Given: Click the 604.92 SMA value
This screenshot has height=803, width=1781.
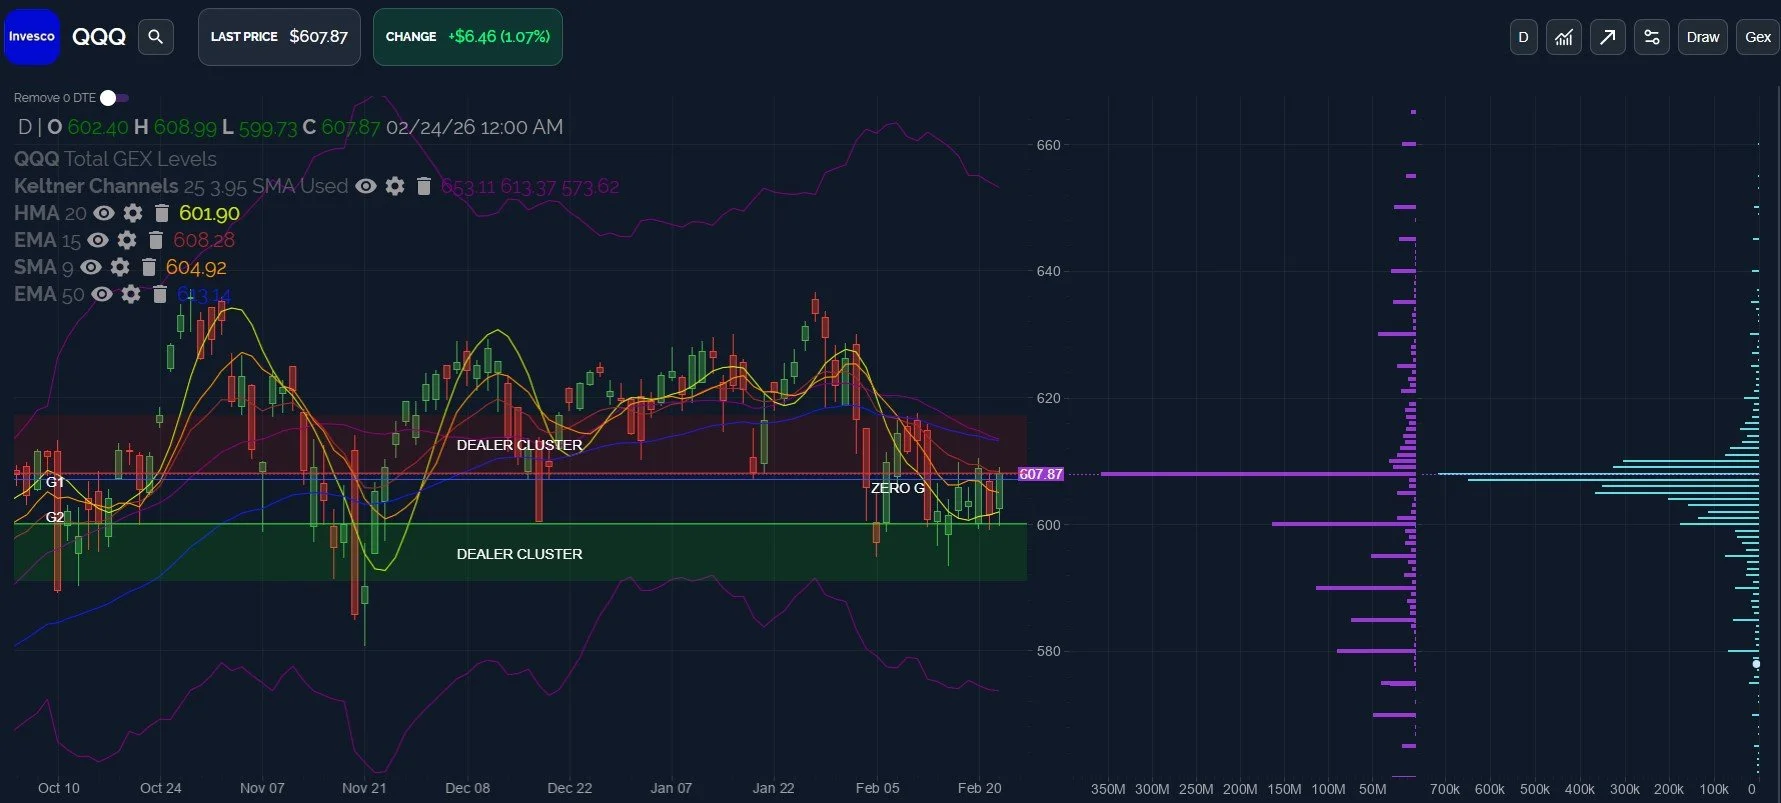Looking at the screenshot, I should tap(196, 267).
